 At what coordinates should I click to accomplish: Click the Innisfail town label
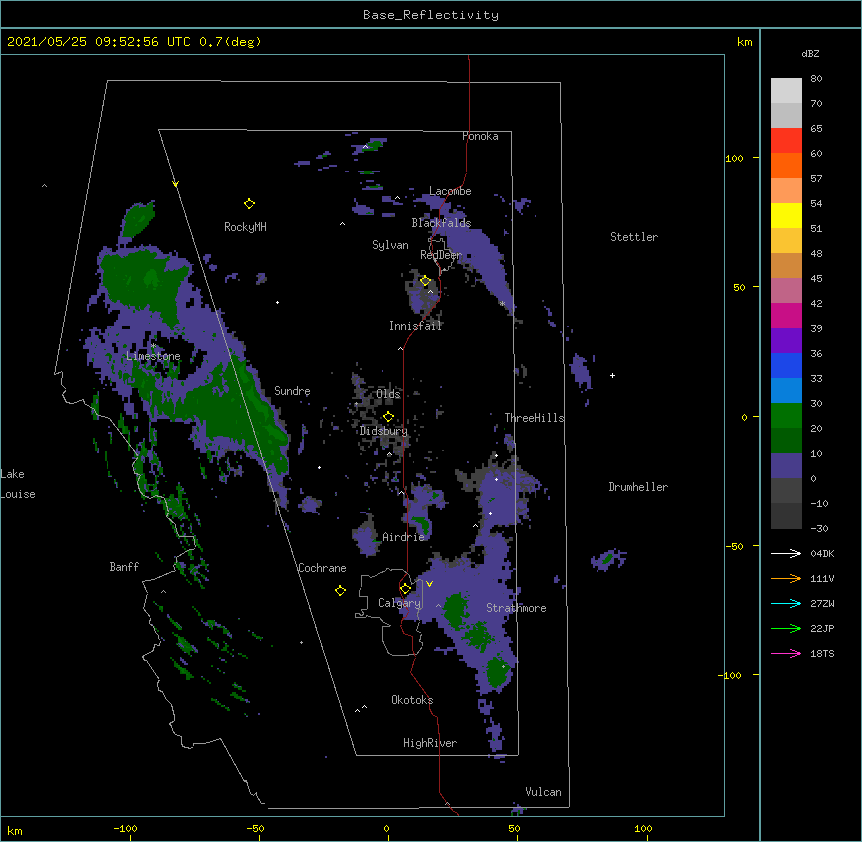[x=415, y=326]
